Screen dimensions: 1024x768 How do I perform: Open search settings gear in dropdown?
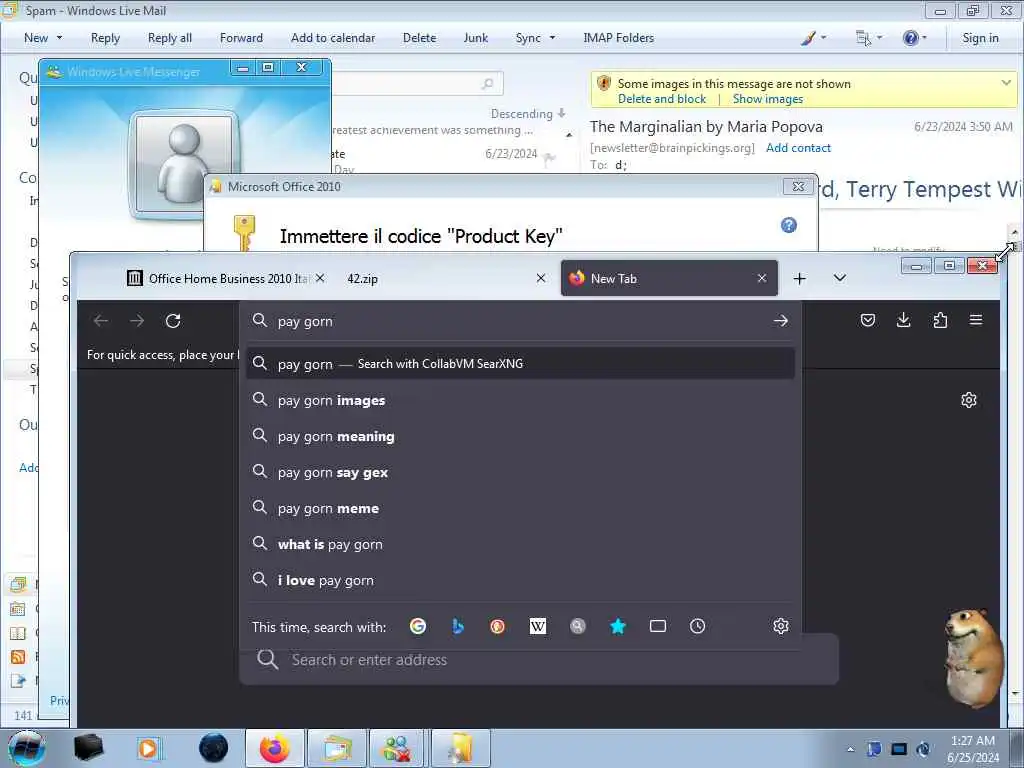pyautogui.click(x=780, y=626)
